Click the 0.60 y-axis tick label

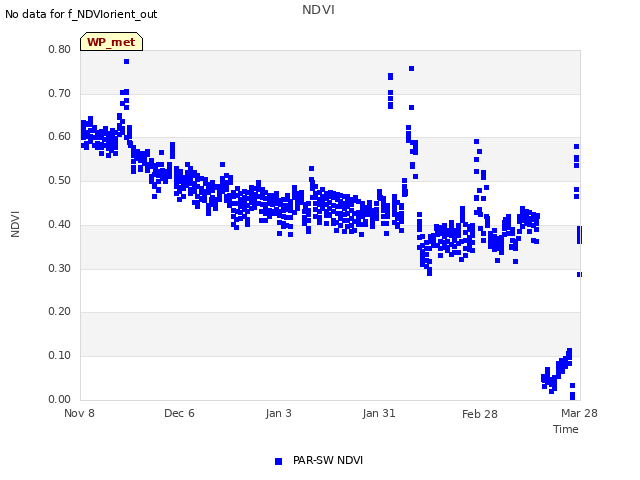pyautogui.click(x=59, y=136)
